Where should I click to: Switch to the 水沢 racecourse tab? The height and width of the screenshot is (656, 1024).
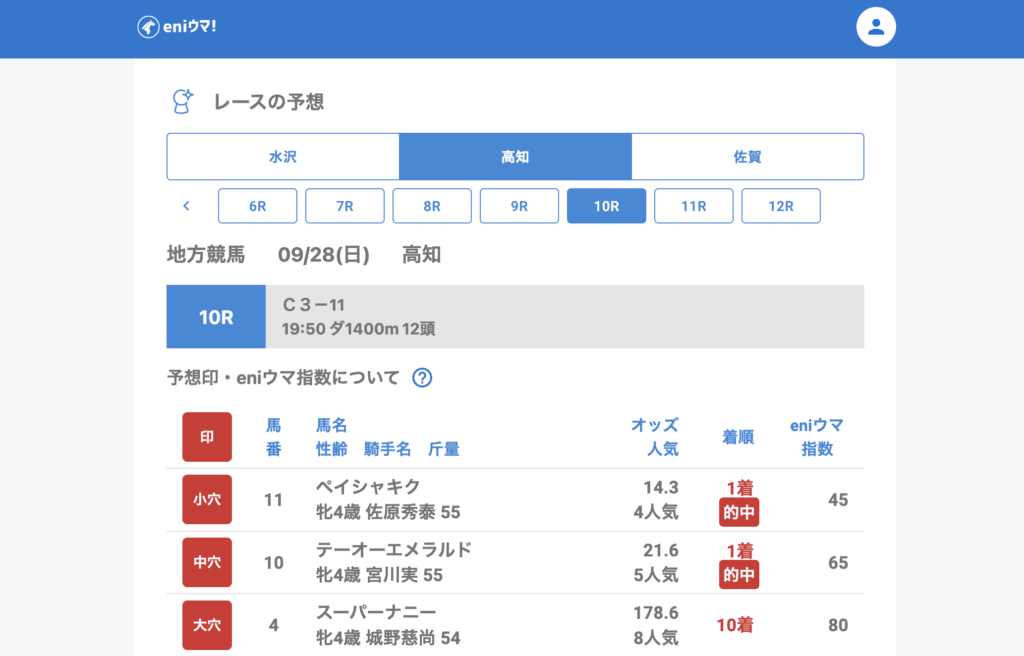283,157
